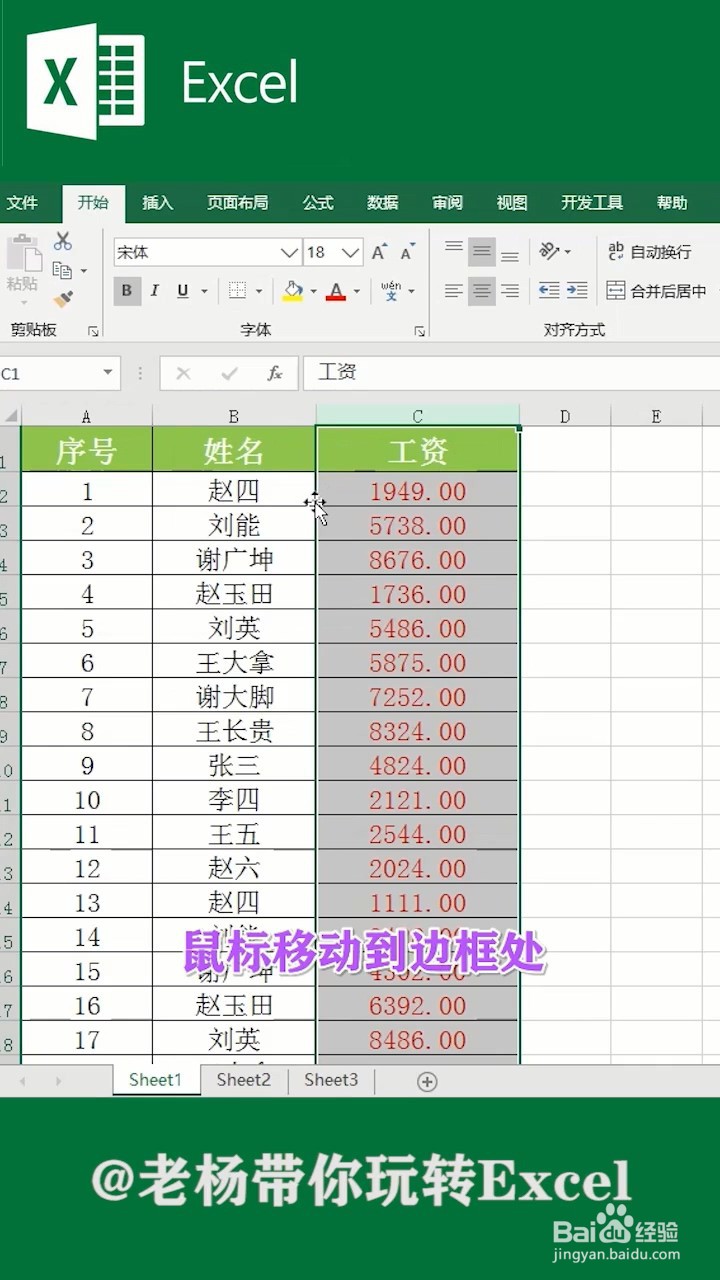Click the text orientation icon
The height and width of the screenshot is (1280, 720).
coord(549,251)
